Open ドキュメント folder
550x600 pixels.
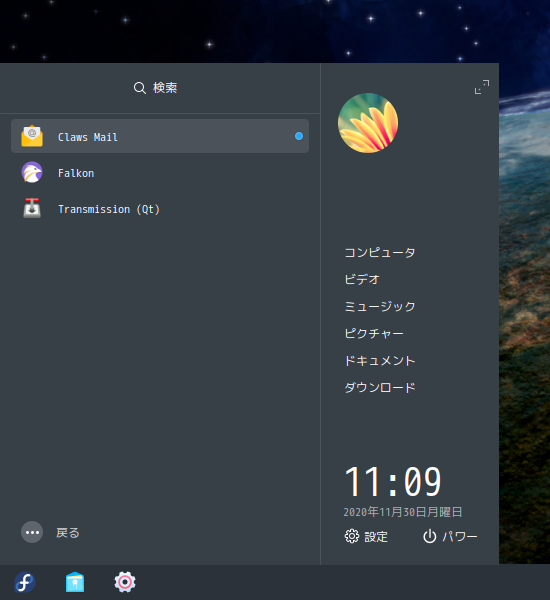[x=380, y=360]
